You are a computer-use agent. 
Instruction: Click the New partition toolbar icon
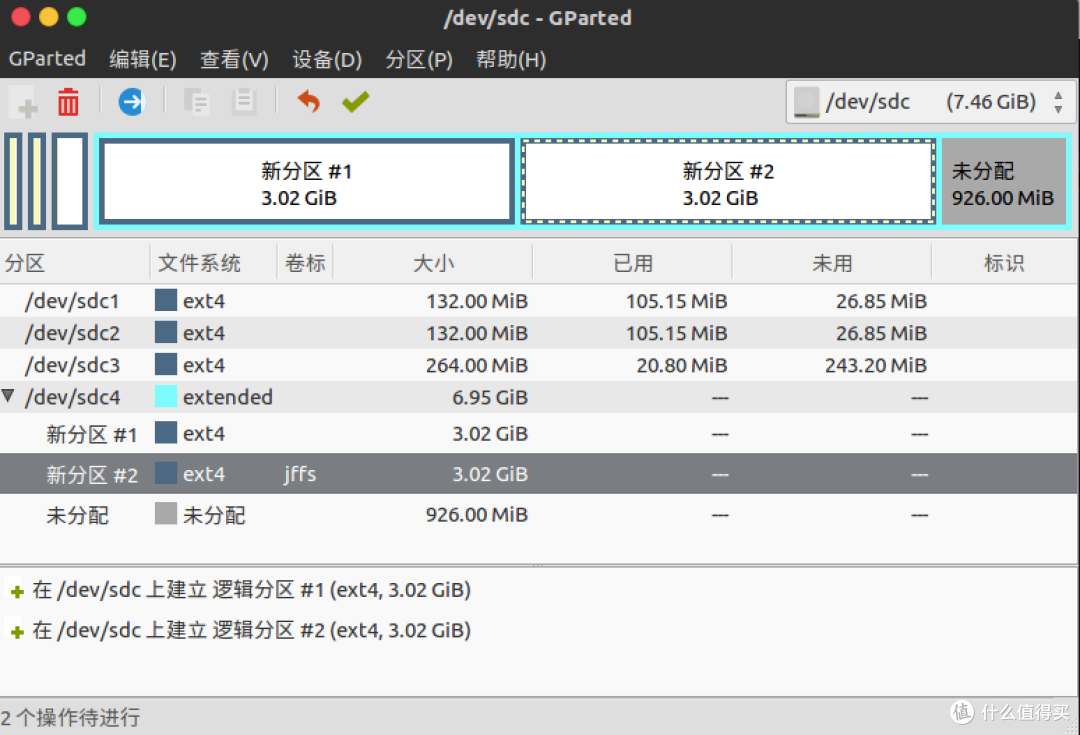[x=24, y=102]
